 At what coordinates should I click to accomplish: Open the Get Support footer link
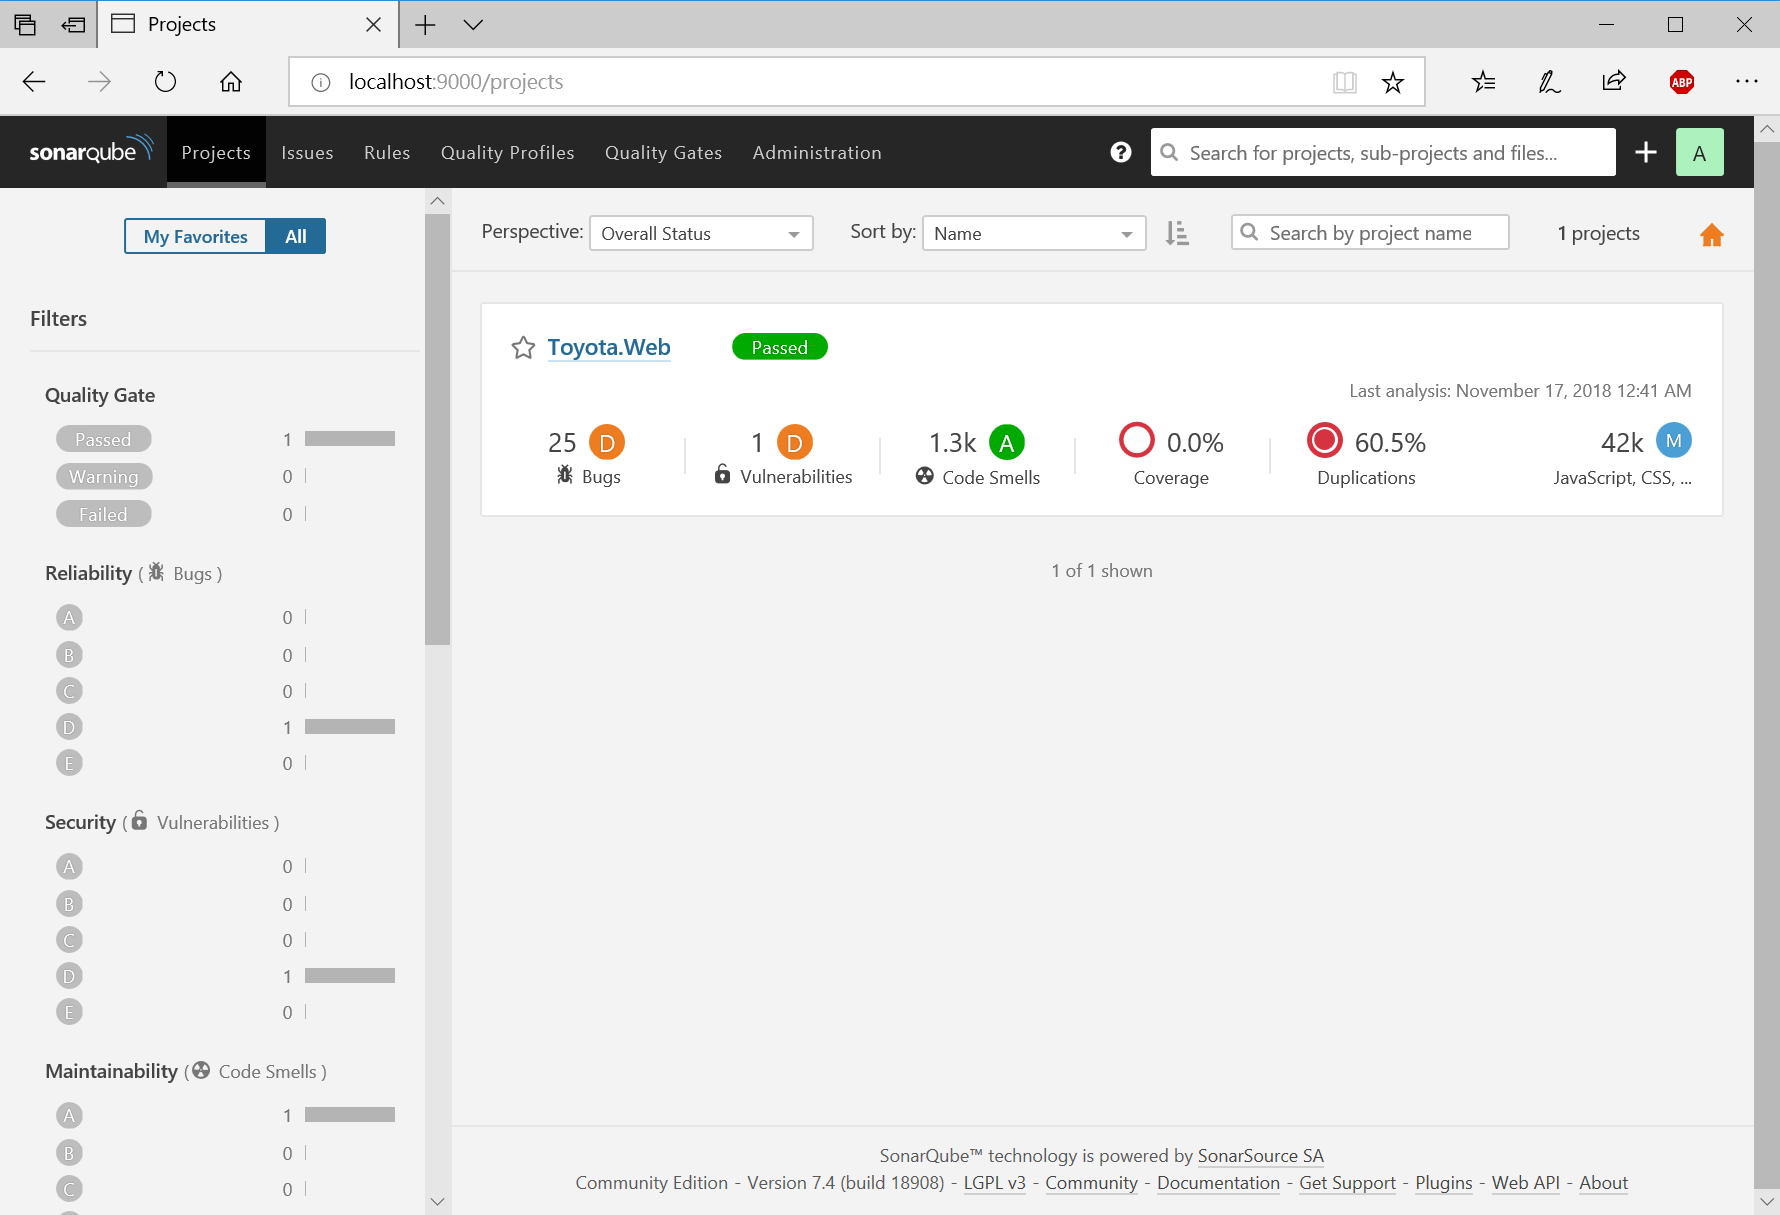click(x=1347, y=1182)
